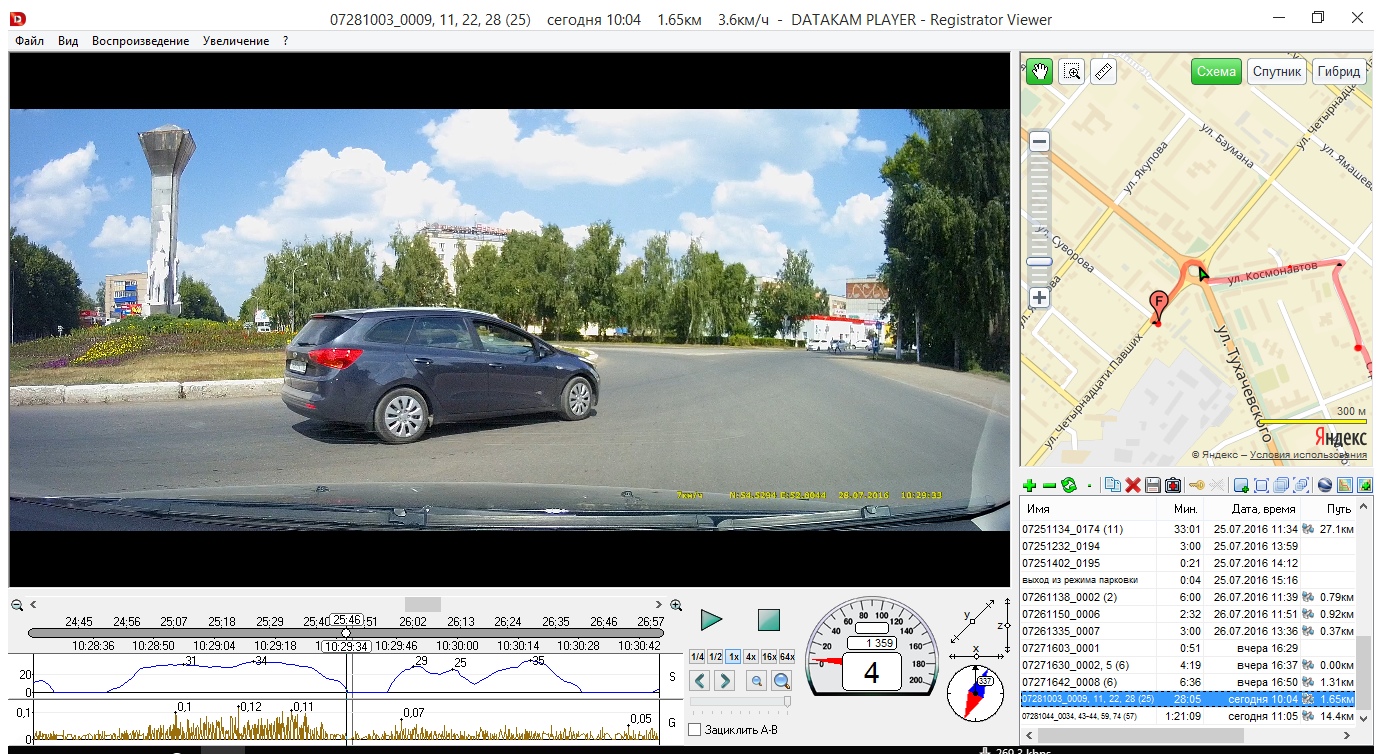Enable the Зациклить A-B checkbox
The width and height of the screenshot is (1382, 754).
pos(695,730)
